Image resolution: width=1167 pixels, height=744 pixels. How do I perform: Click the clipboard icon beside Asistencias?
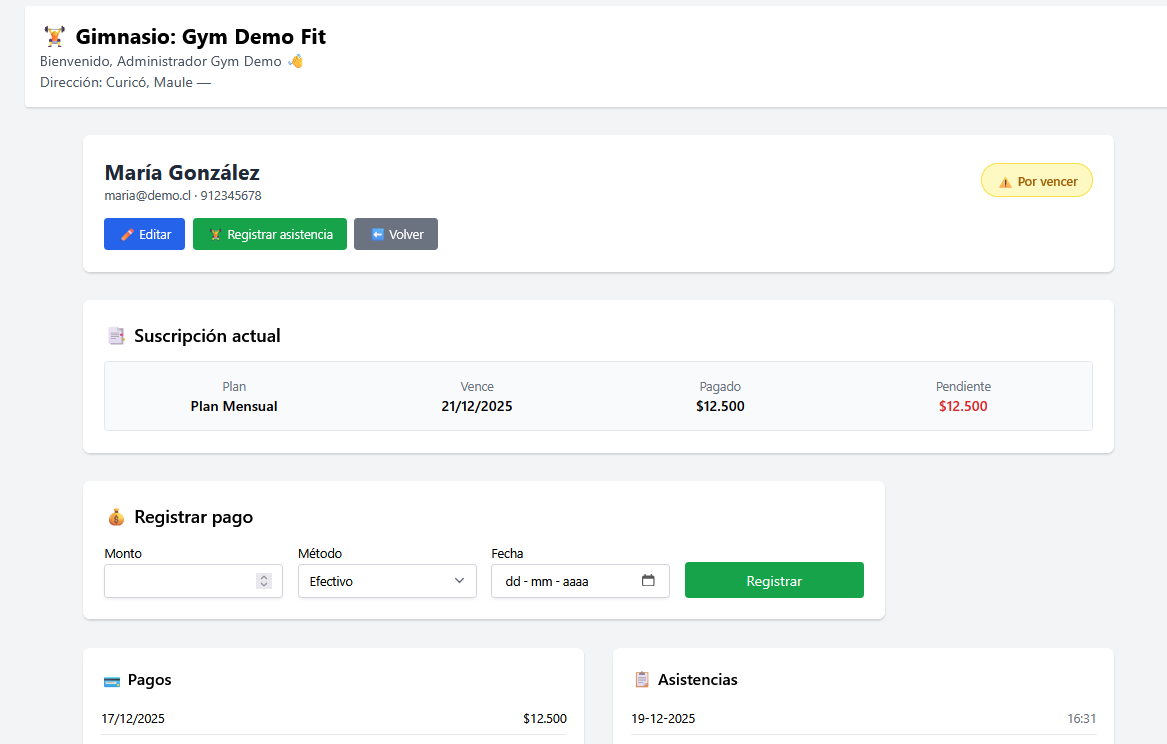[x=642, y=680]
